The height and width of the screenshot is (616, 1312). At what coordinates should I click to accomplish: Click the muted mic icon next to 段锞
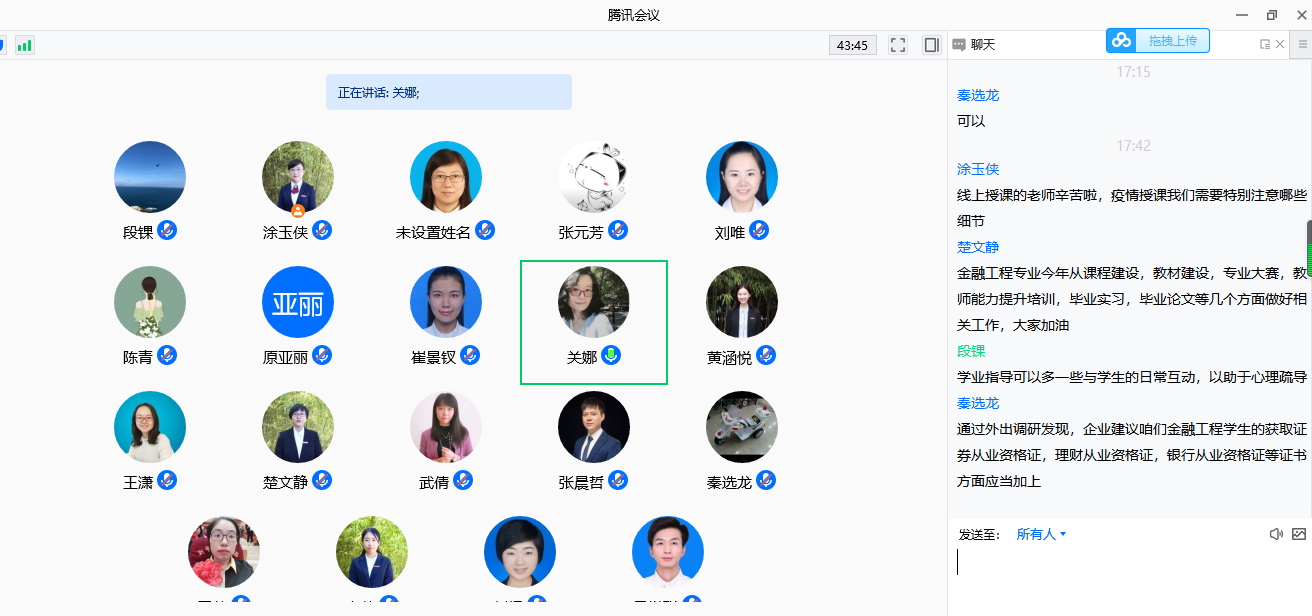(167, 231)
